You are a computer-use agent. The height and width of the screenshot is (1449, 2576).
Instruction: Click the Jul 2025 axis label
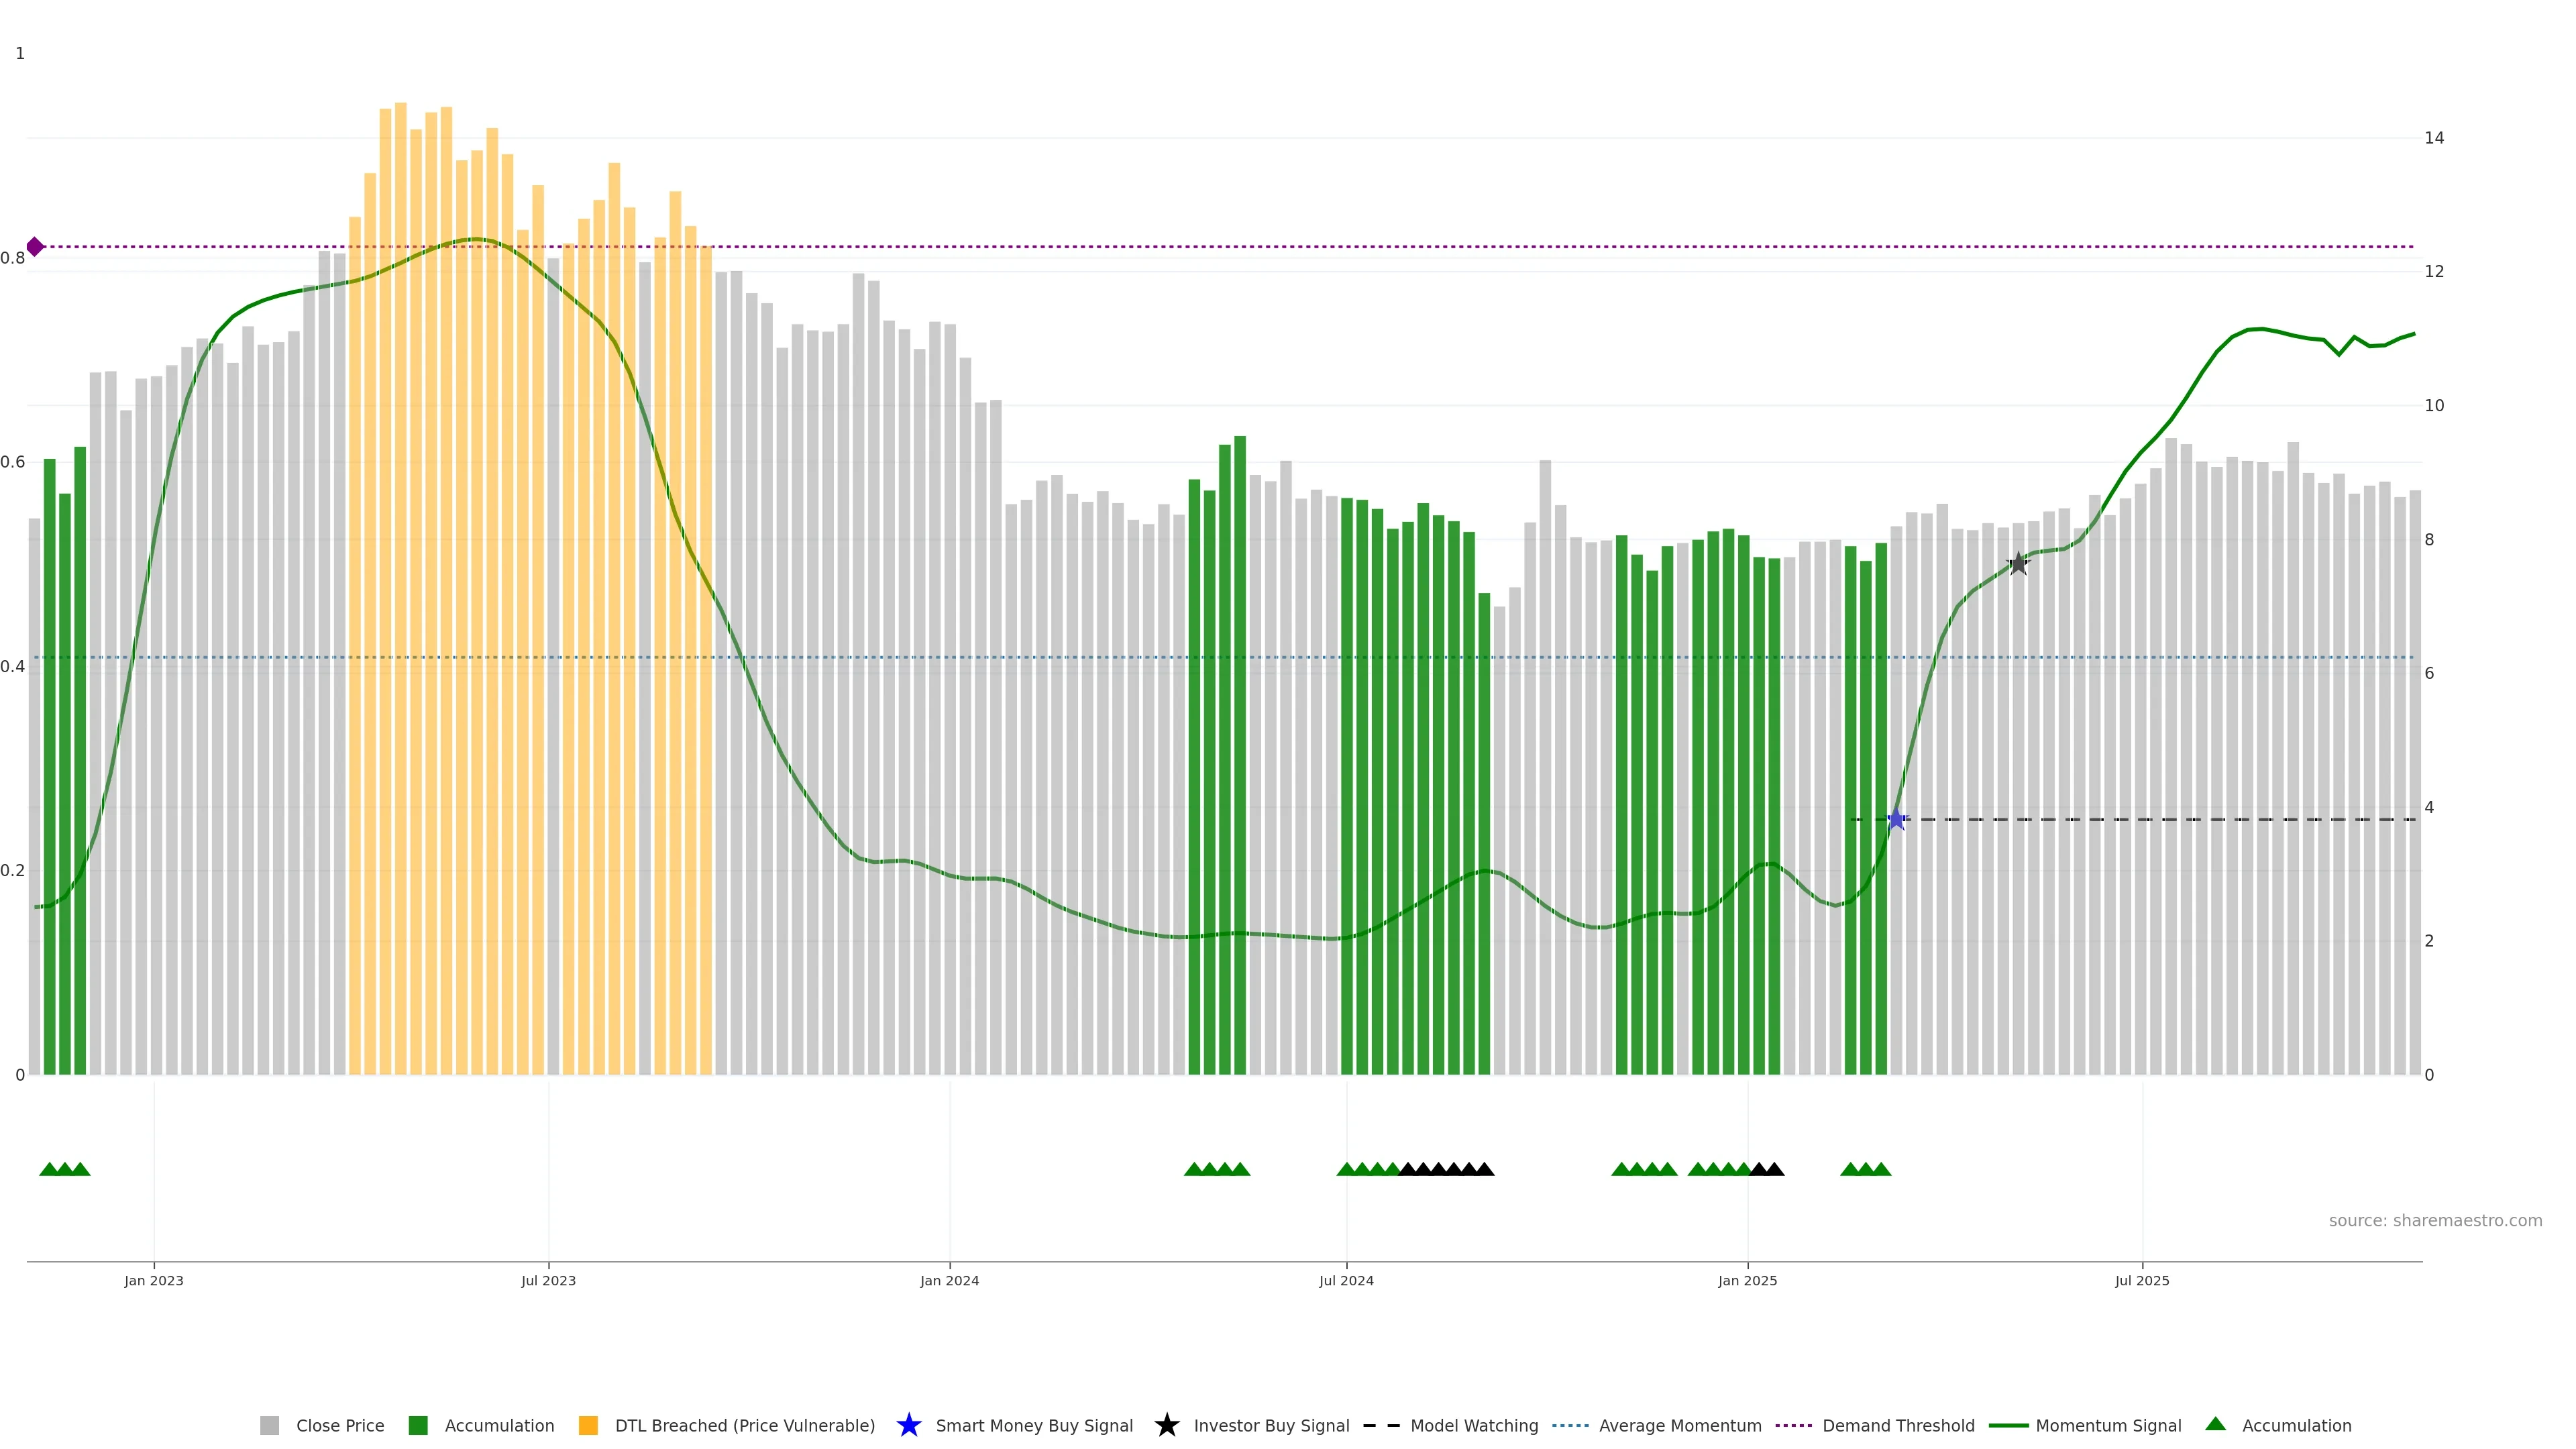coord(2142,1280)
